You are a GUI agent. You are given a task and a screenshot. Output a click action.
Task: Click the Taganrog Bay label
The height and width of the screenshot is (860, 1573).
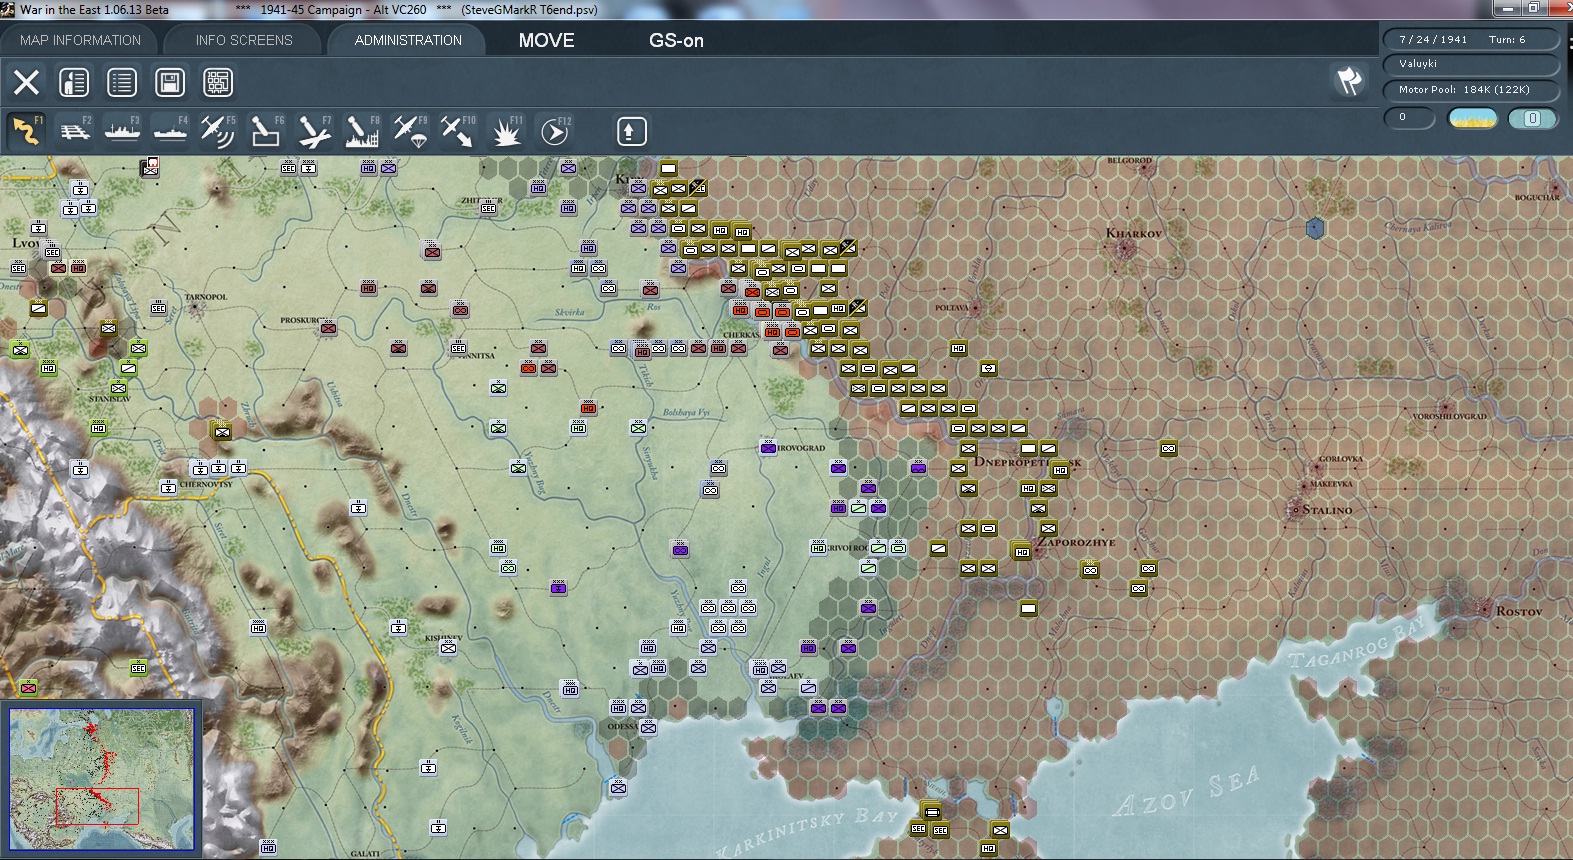coord(1357,643)
